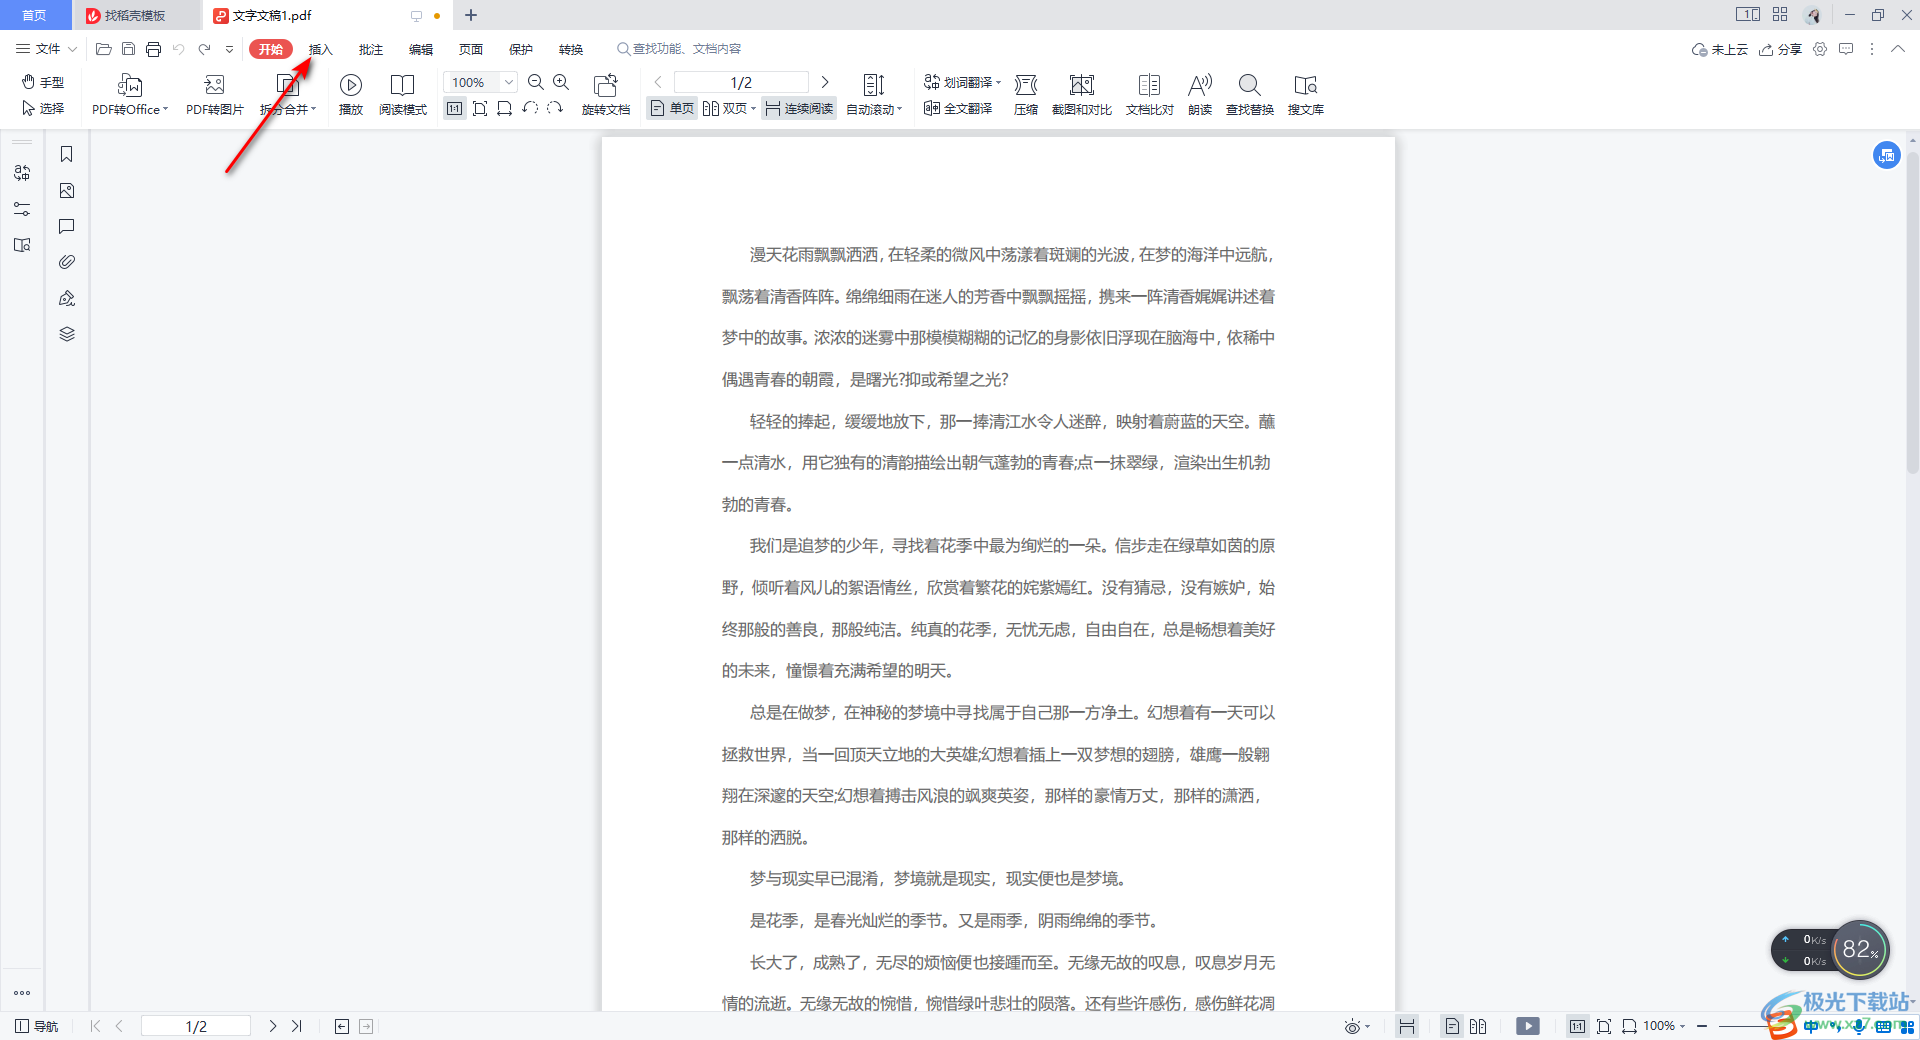Start read aloud
1920x1040 pixels.
click(x=1200, y=95)
